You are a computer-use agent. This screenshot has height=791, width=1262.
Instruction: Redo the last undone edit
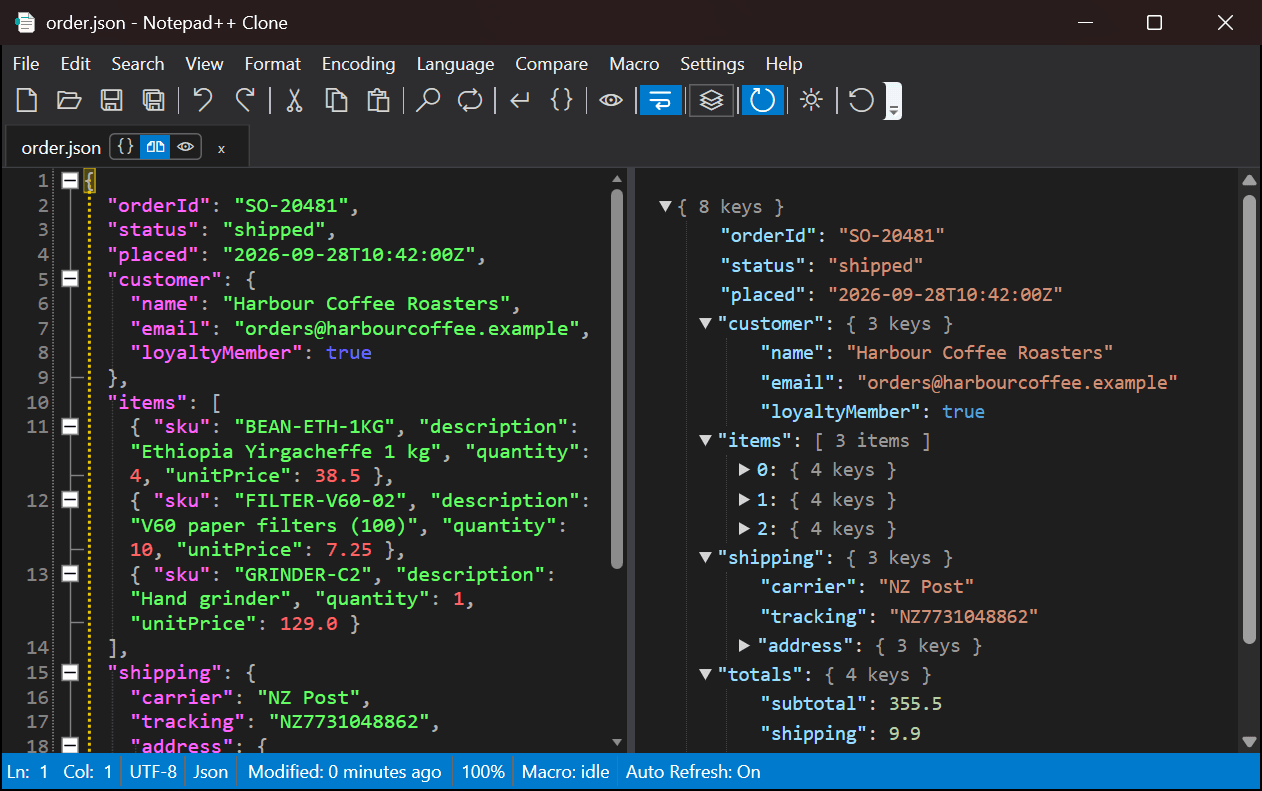point(245,100)
